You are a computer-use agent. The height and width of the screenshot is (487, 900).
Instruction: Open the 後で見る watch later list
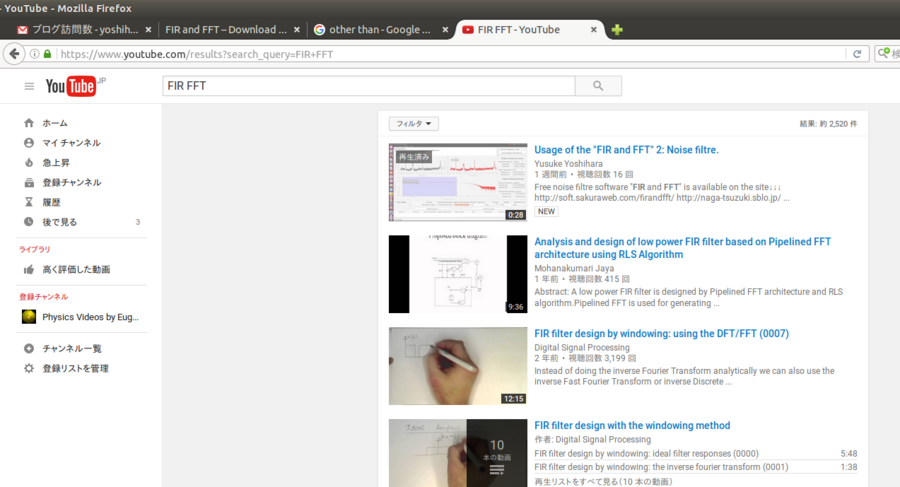(58, 222)
